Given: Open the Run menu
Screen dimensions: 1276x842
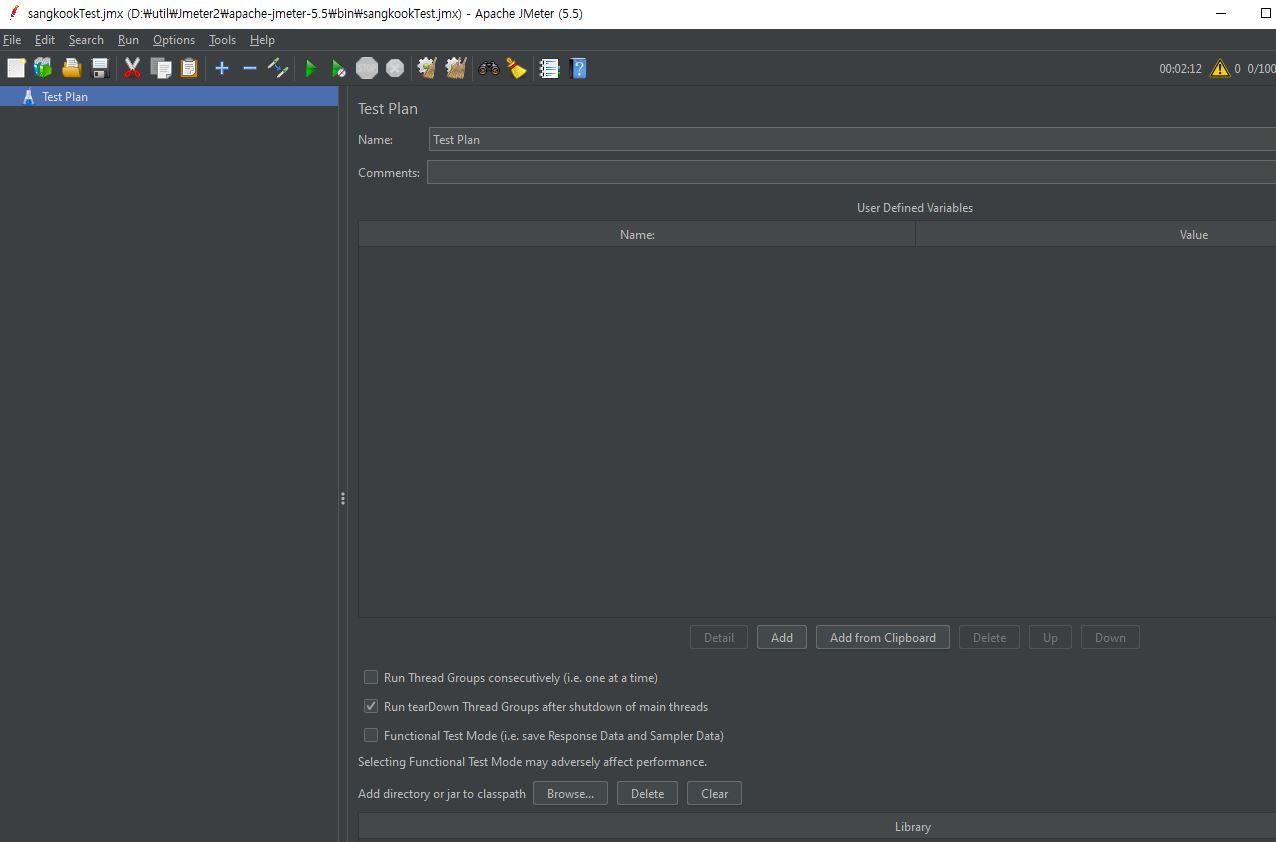Looking at the screenshot, I should [128, 40].
